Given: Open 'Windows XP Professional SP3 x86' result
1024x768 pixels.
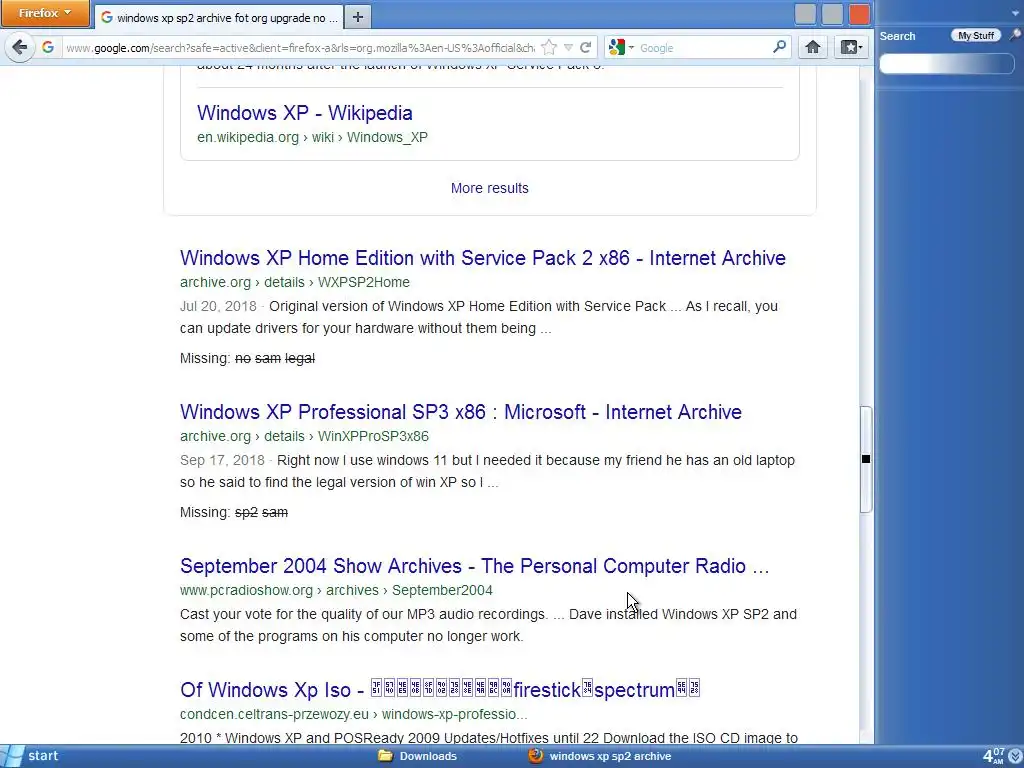Looking at the screenshot, I should [x=460, y=412].
